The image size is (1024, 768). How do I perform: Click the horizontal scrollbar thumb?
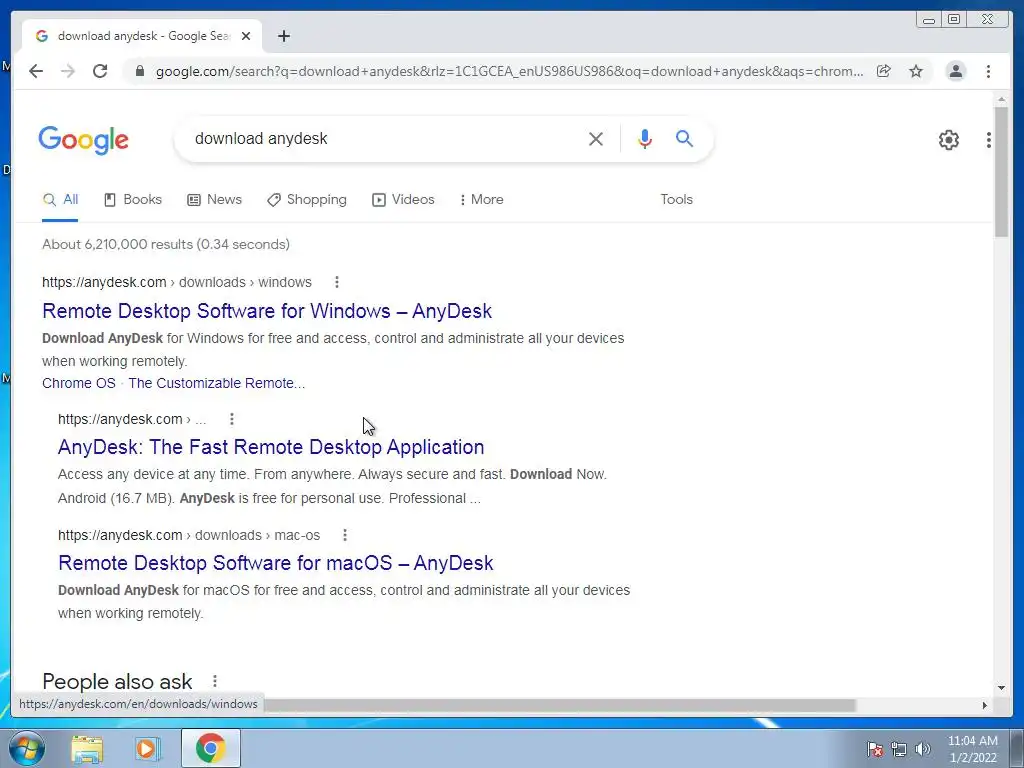coord(558,705)
